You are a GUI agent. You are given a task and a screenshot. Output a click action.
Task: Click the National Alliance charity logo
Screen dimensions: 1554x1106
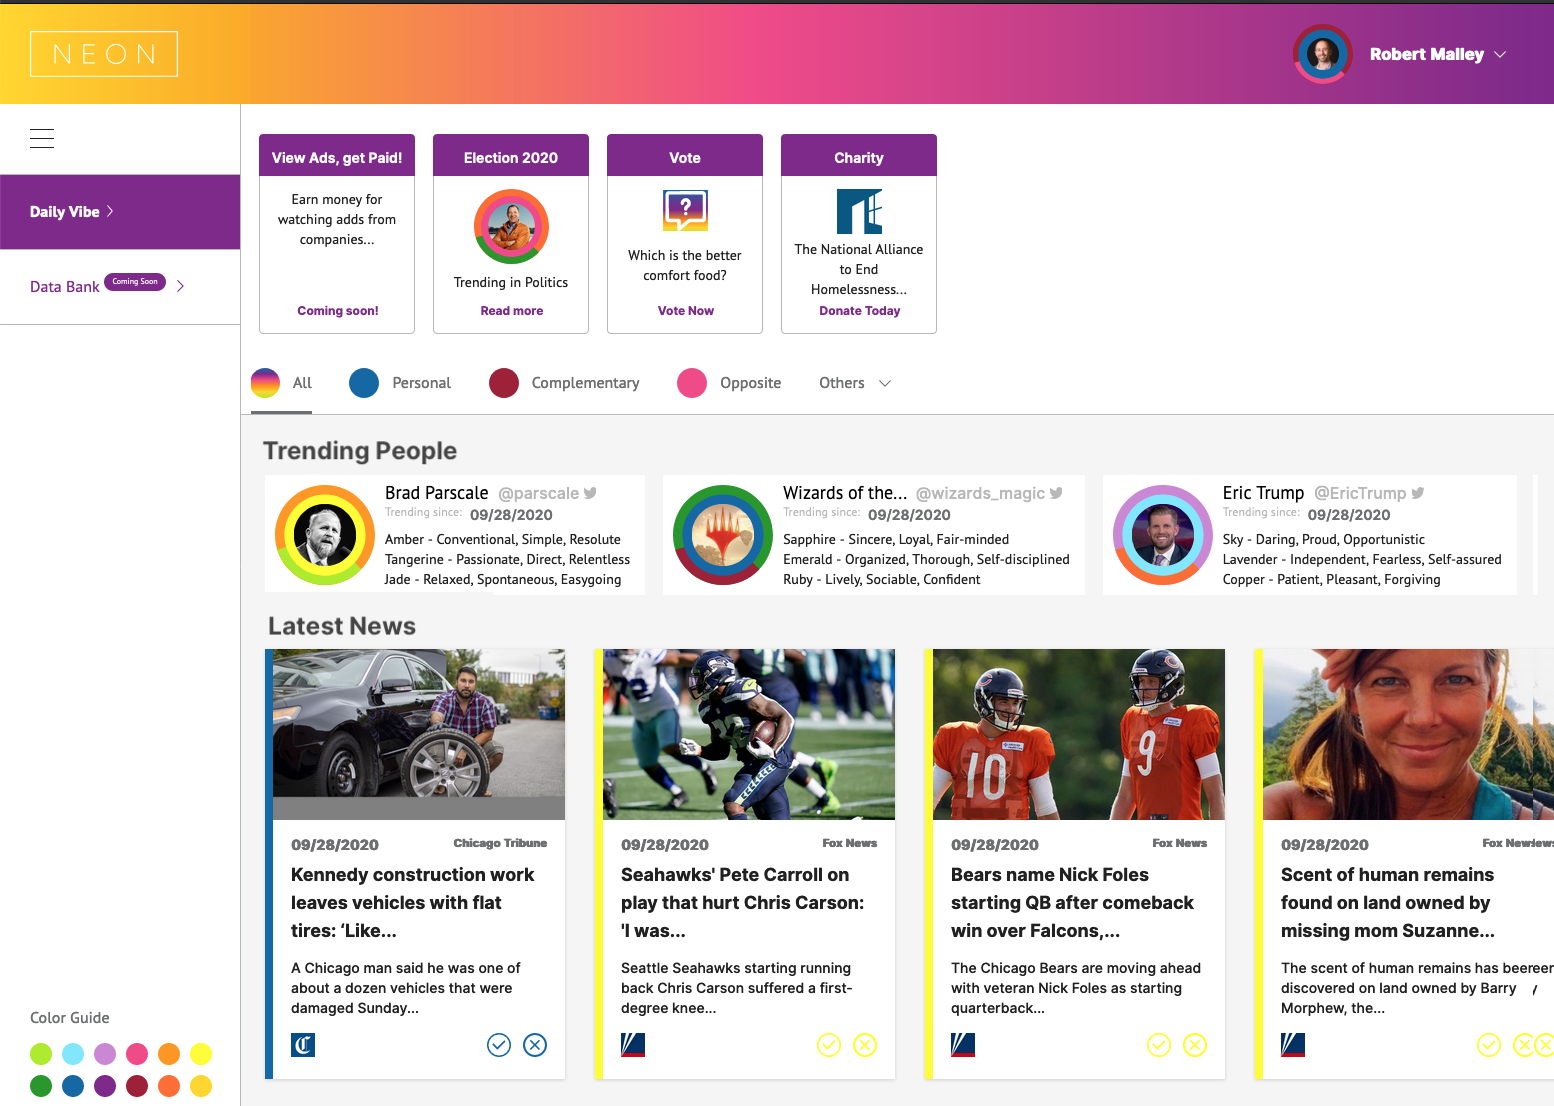(x=859, y=211)
